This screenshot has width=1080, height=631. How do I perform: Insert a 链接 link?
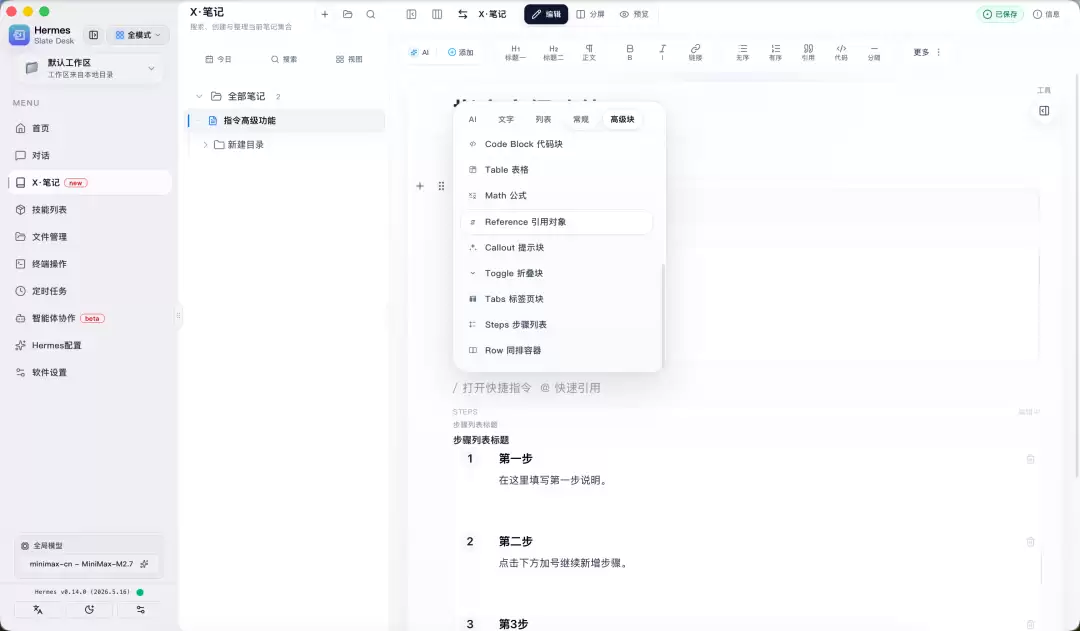695,52
